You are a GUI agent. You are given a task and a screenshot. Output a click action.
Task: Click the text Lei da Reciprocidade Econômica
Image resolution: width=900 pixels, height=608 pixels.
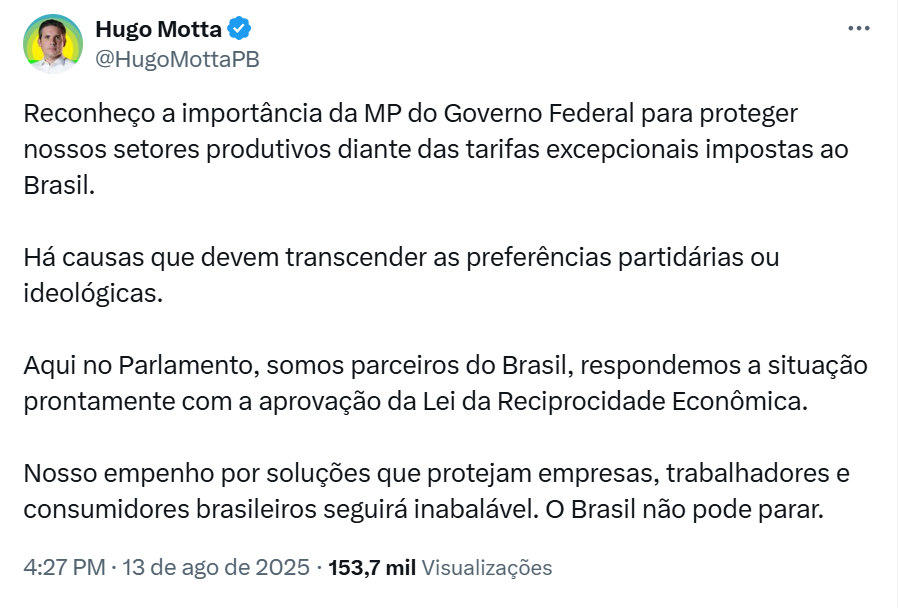click(608, 404)
